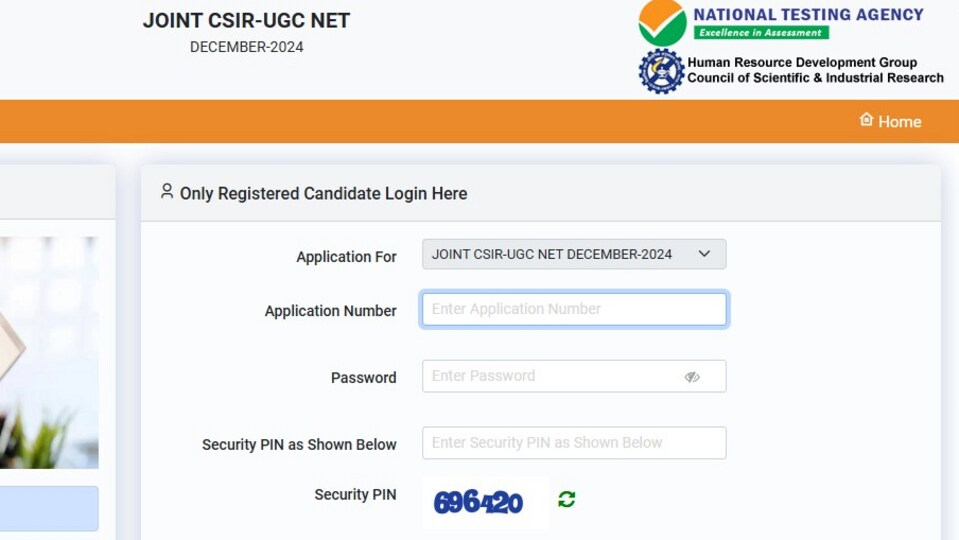This screenshot has height=540, width=959.
Task: Click the Excellence in Assessment green badge
Action: tap(761, 32)
